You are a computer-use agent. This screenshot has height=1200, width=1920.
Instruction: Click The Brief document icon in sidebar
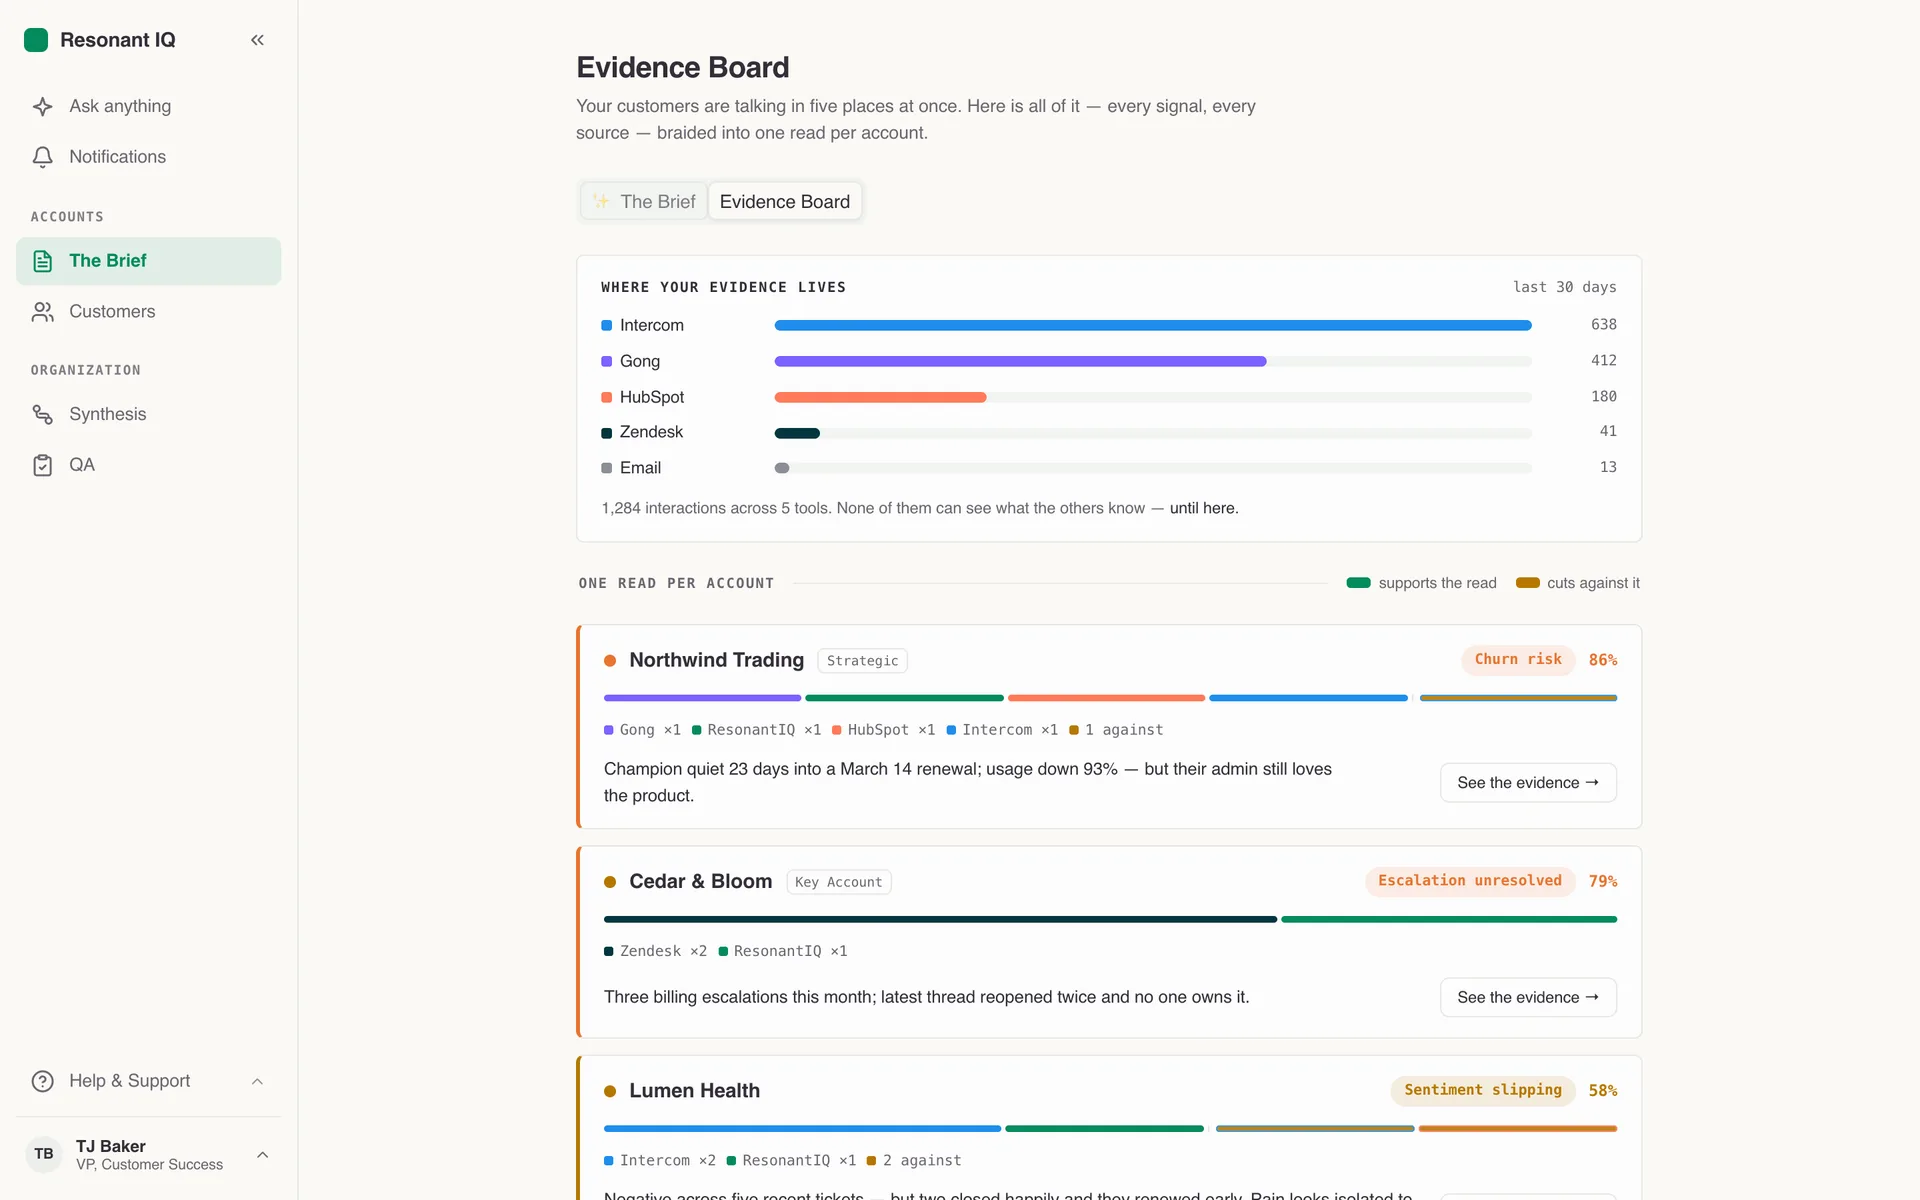(x=42, y=261)
